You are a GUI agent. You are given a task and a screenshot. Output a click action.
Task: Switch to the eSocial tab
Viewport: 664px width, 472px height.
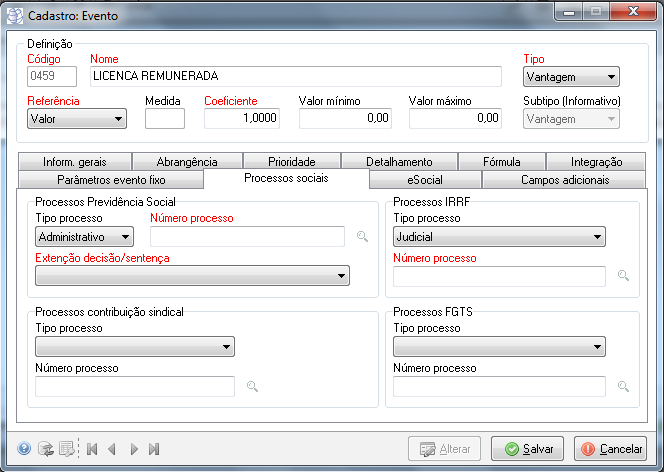click(x=425, y=180)
